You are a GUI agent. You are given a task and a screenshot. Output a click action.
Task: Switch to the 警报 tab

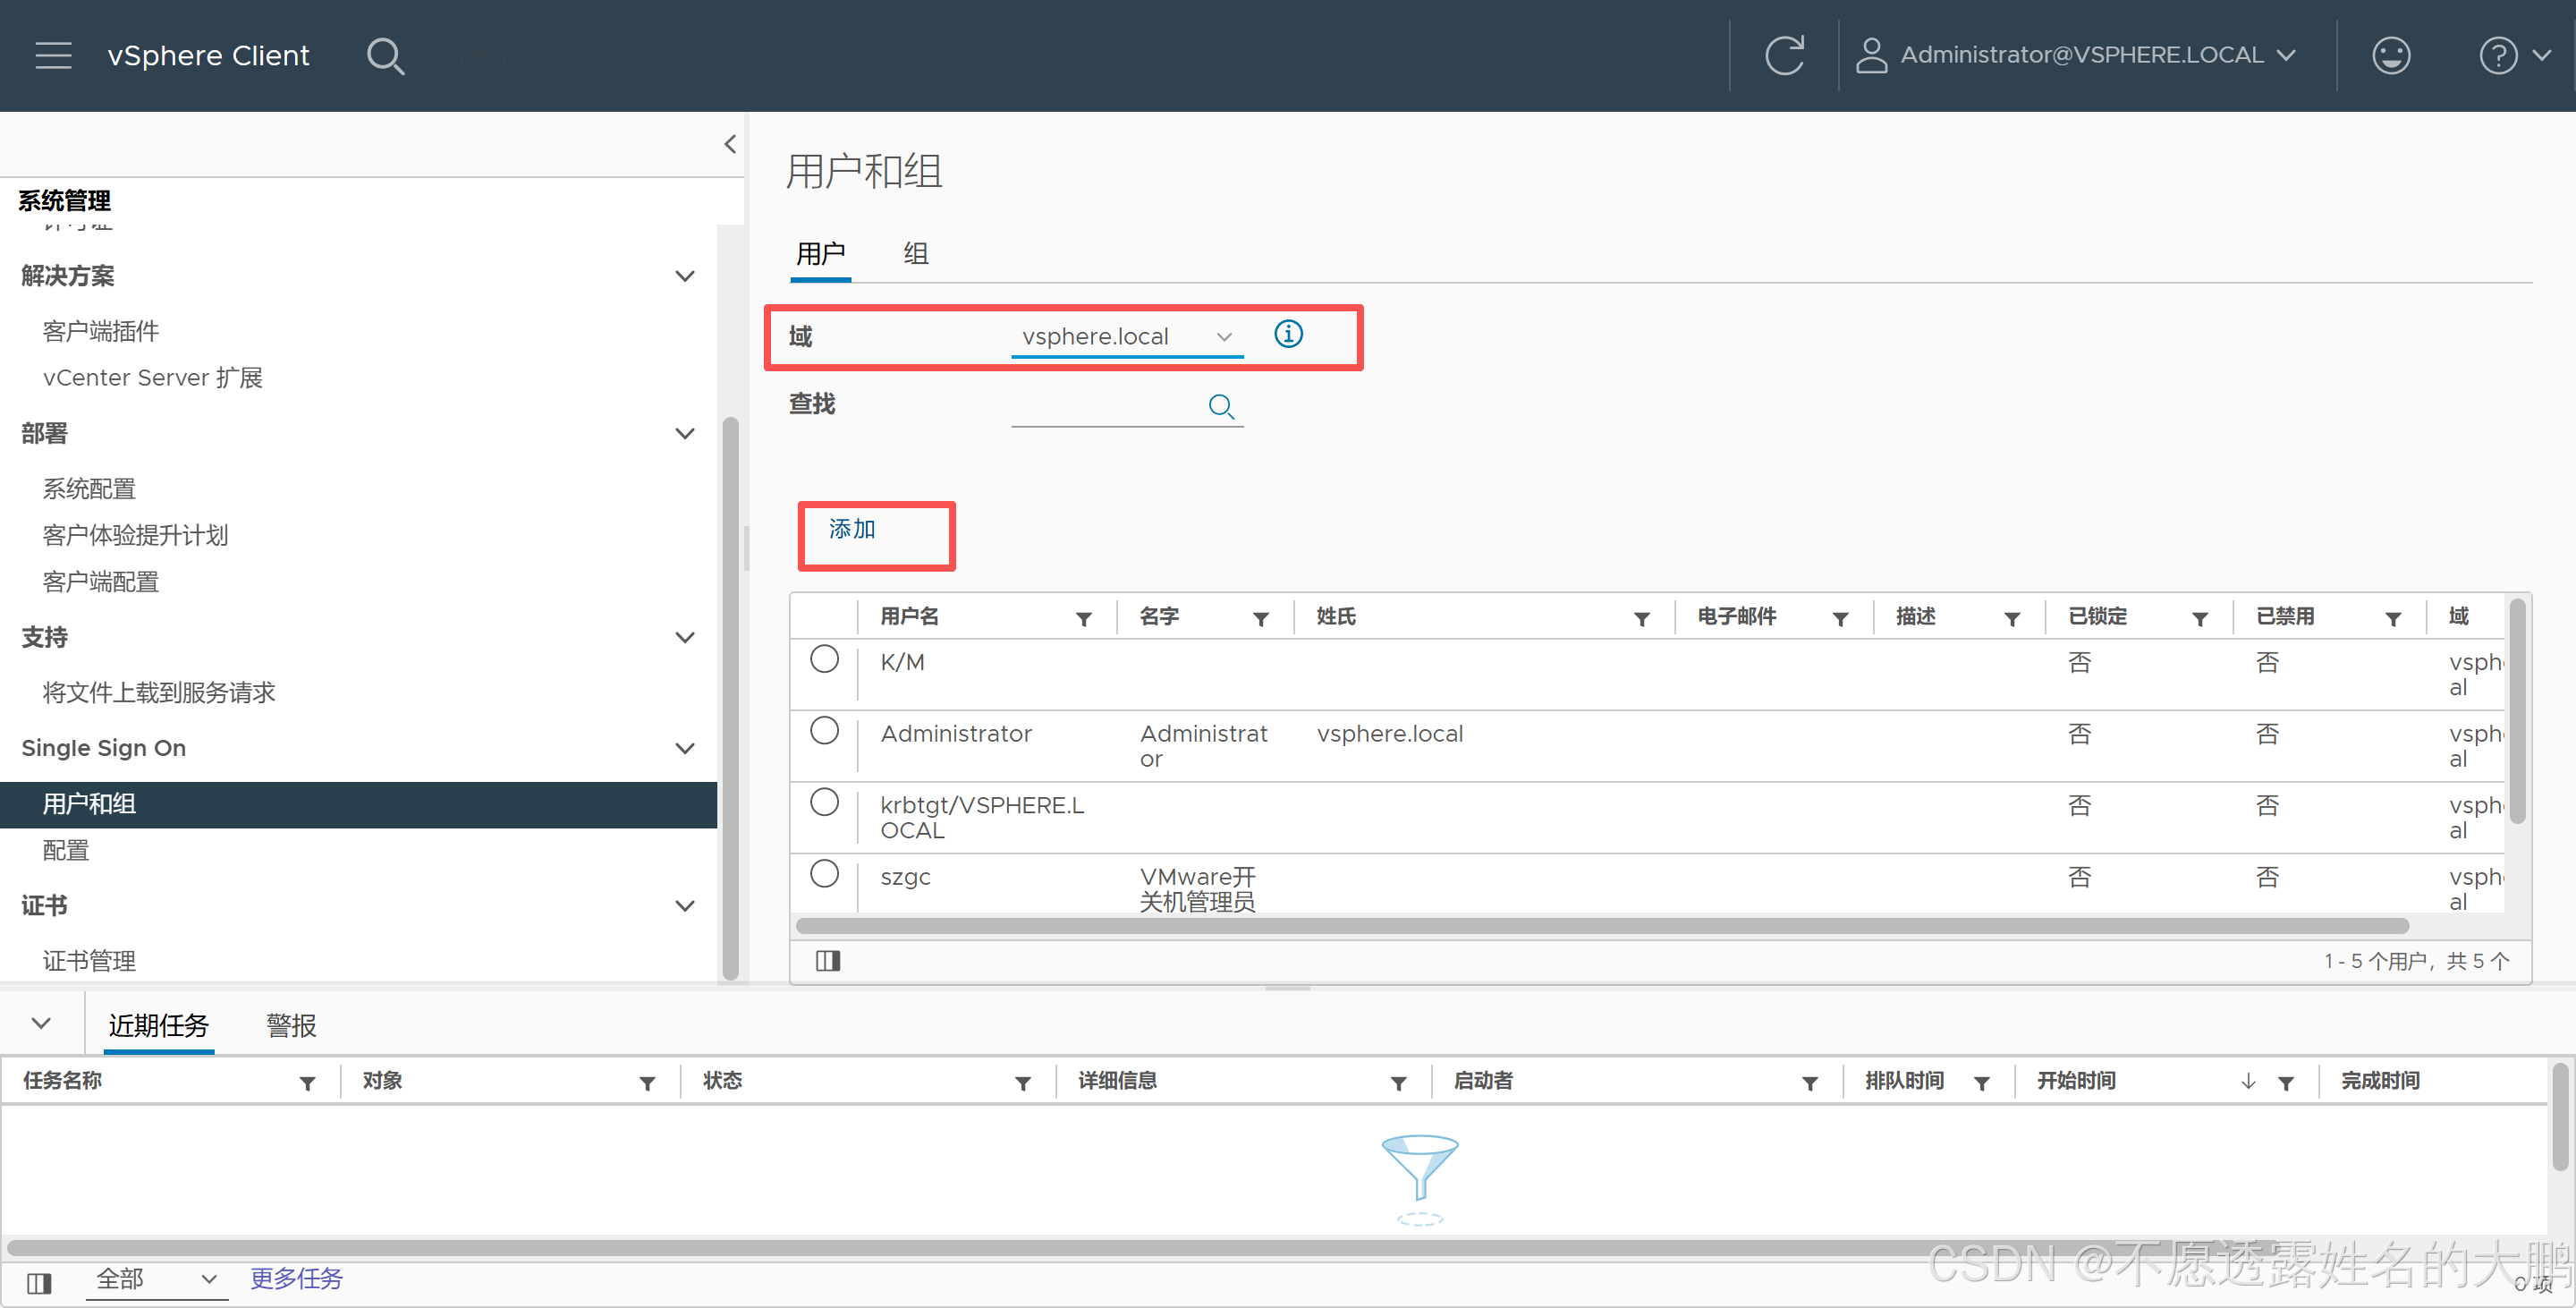point(290,1025)
